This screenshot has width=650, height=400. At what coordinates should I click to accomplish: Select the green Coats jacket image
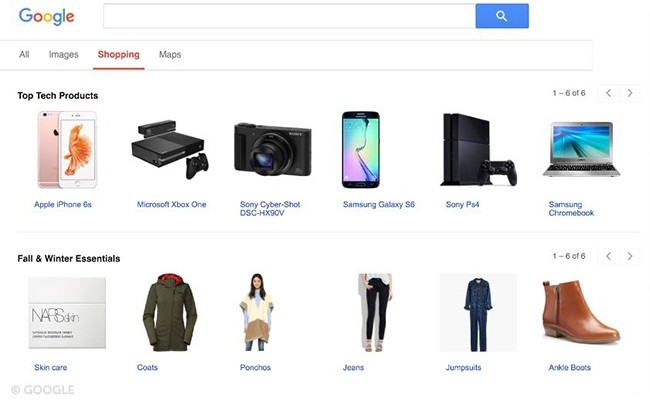pos(170,312)
